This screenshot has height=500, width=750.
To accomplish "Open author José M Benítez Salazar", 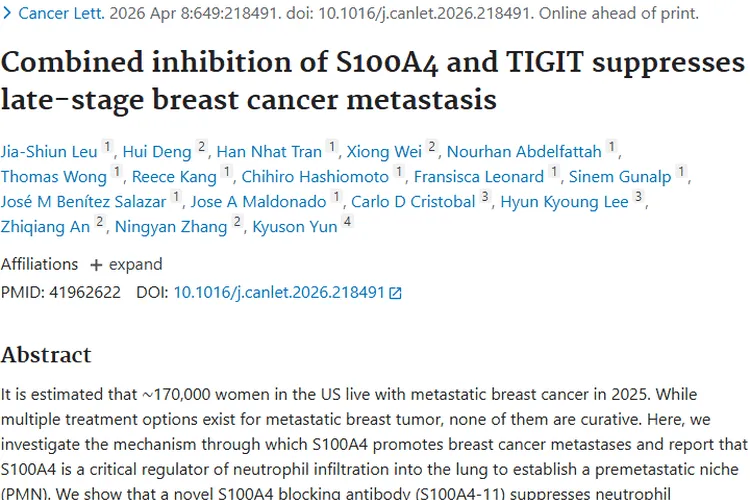I will (x=83, y=202).
